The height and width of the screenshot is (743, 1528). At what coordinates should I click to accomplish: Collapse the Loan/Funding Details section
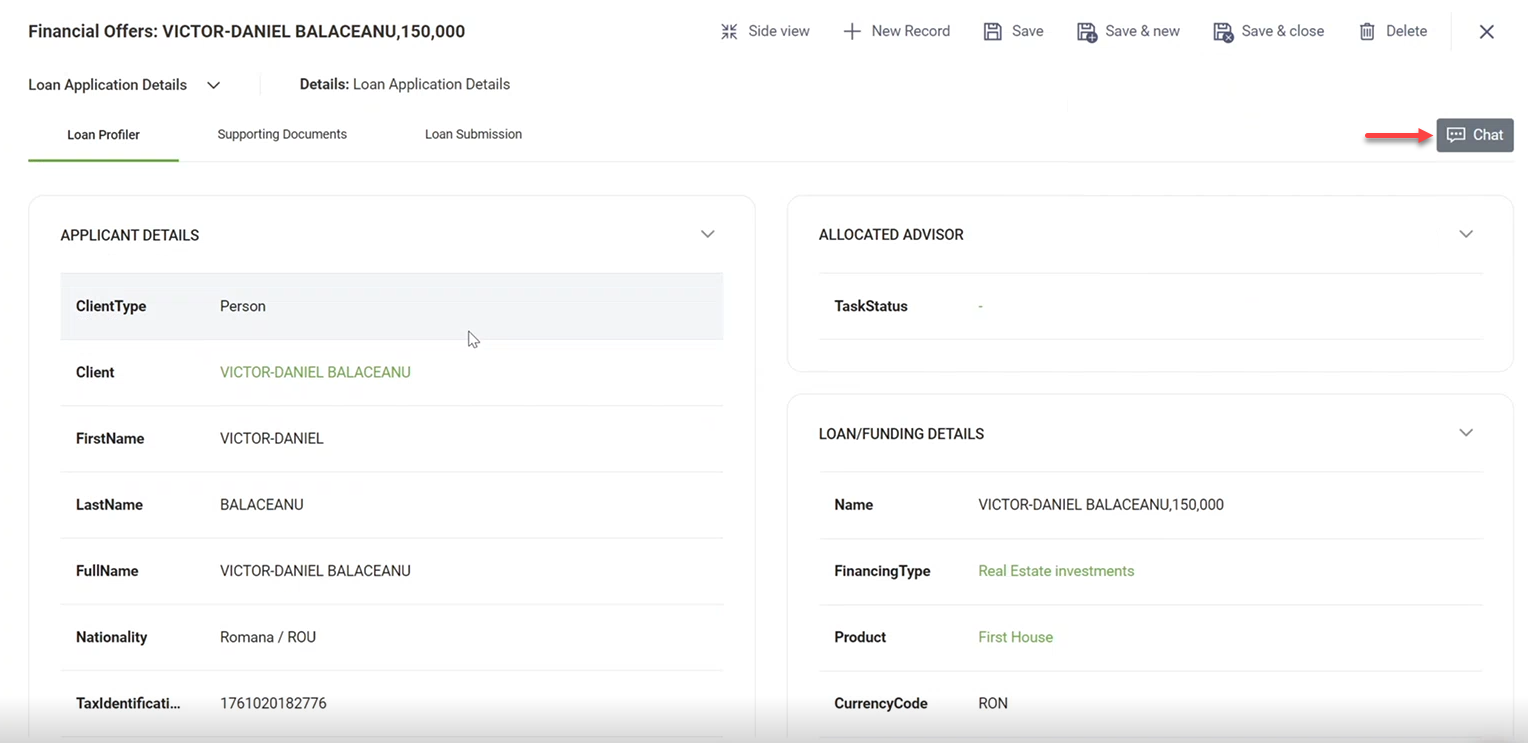[x=1466, y=433]
